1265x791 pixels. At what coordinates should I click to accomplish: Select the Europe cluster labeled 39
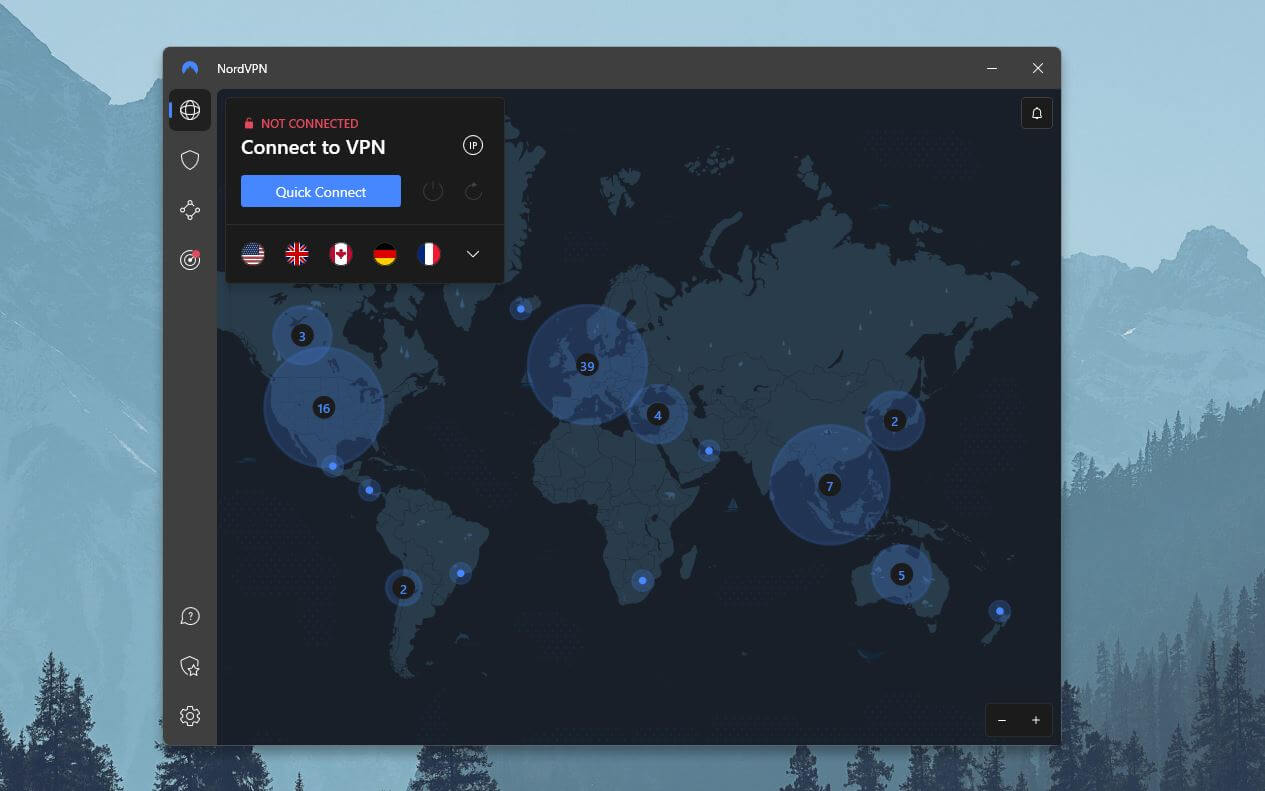tap(587, 366)
